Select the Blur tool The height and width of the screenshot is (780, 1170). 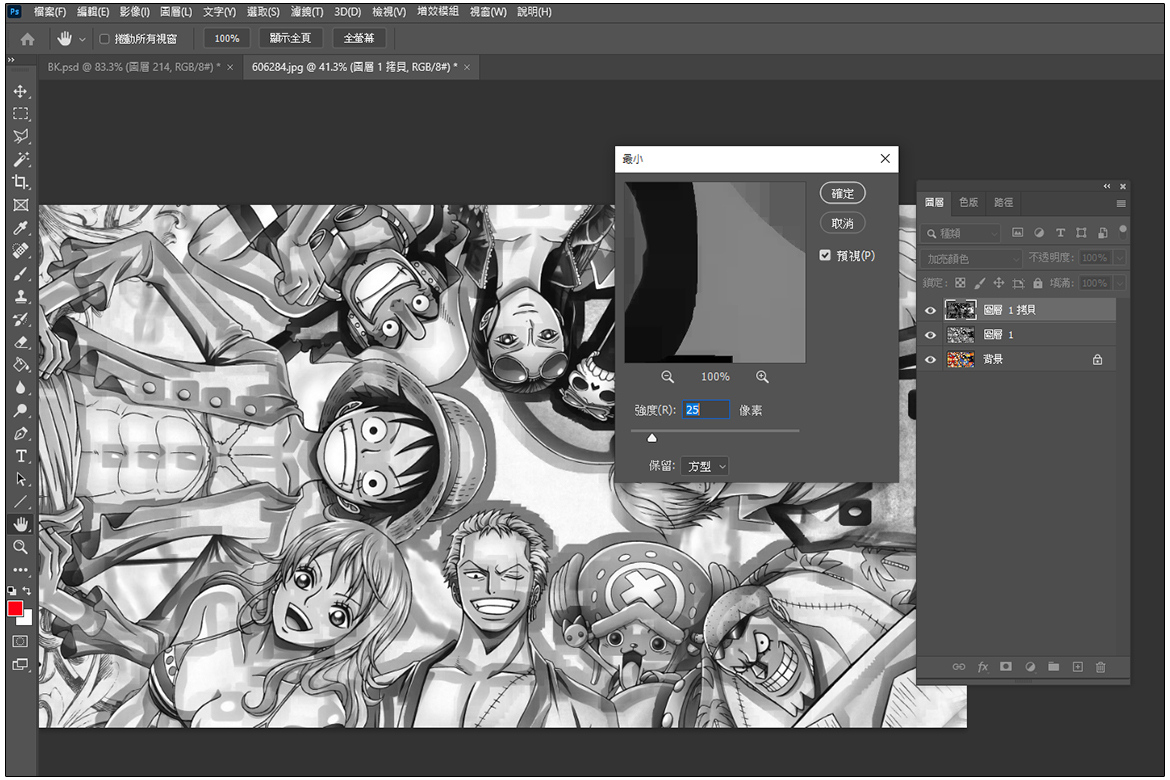tap(20, 388)
